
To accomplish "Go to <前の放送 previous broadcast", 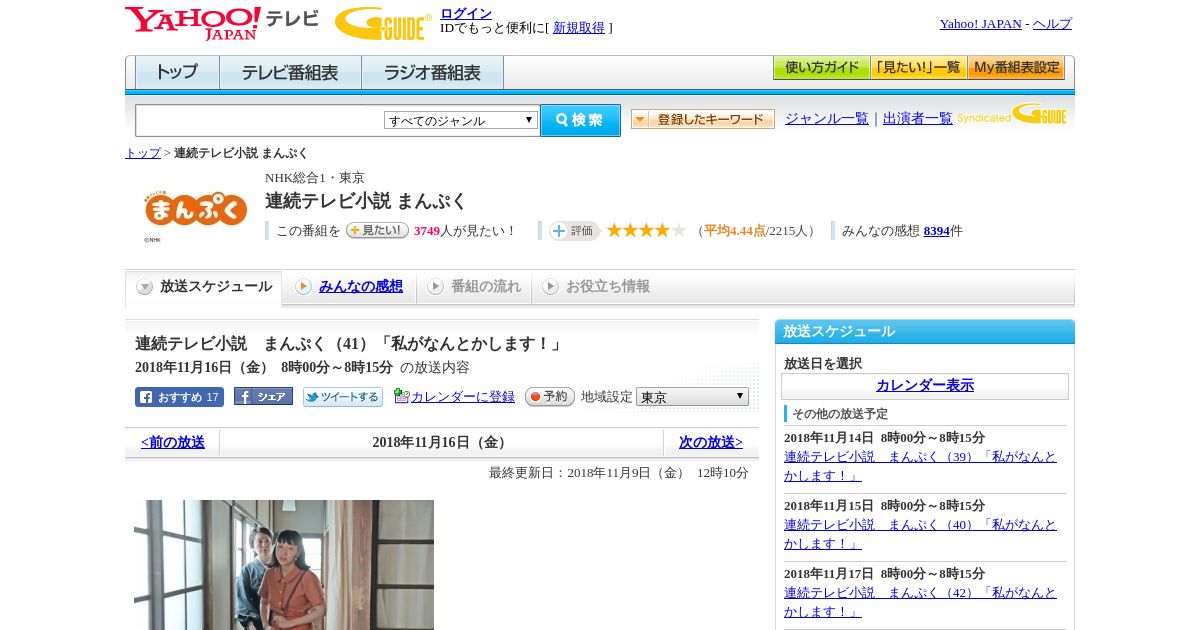I will tap(173, 442).
